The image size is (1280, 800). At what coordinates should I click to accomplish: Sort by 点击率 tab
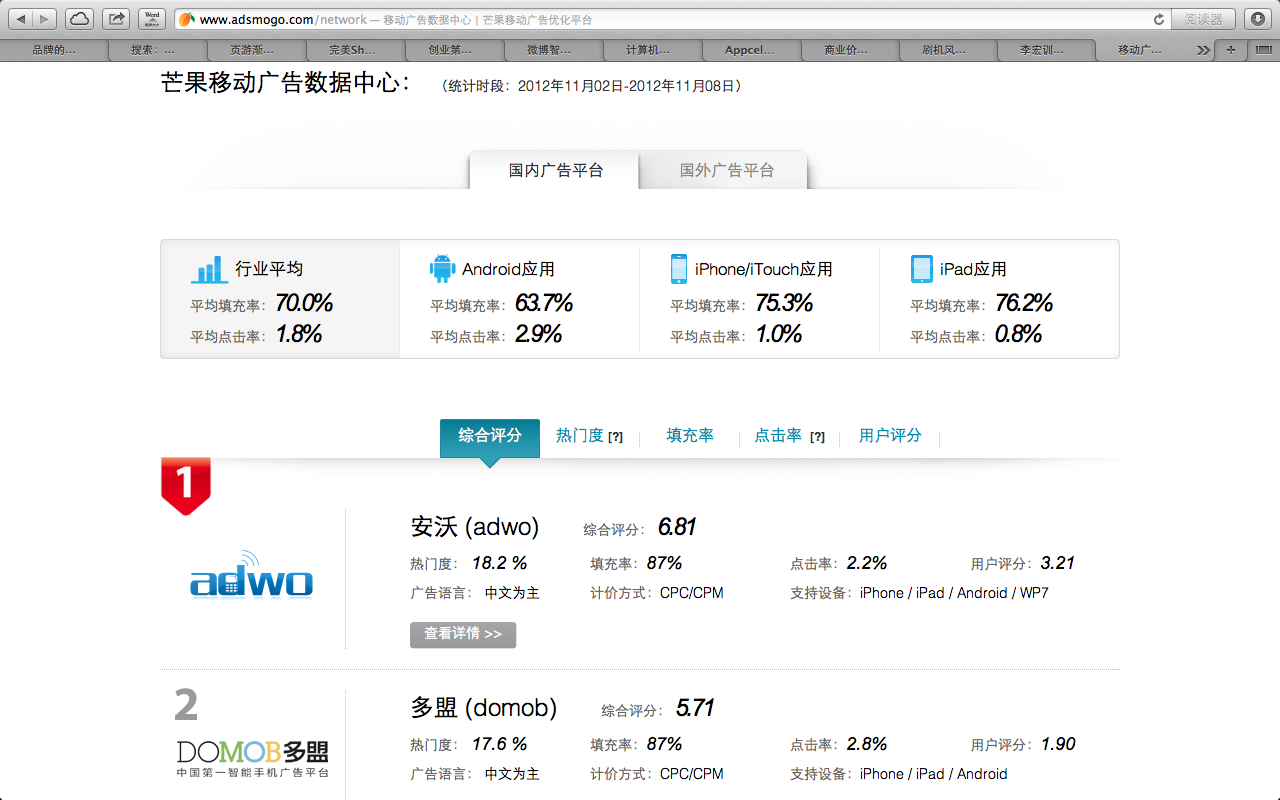coord(778,436)
